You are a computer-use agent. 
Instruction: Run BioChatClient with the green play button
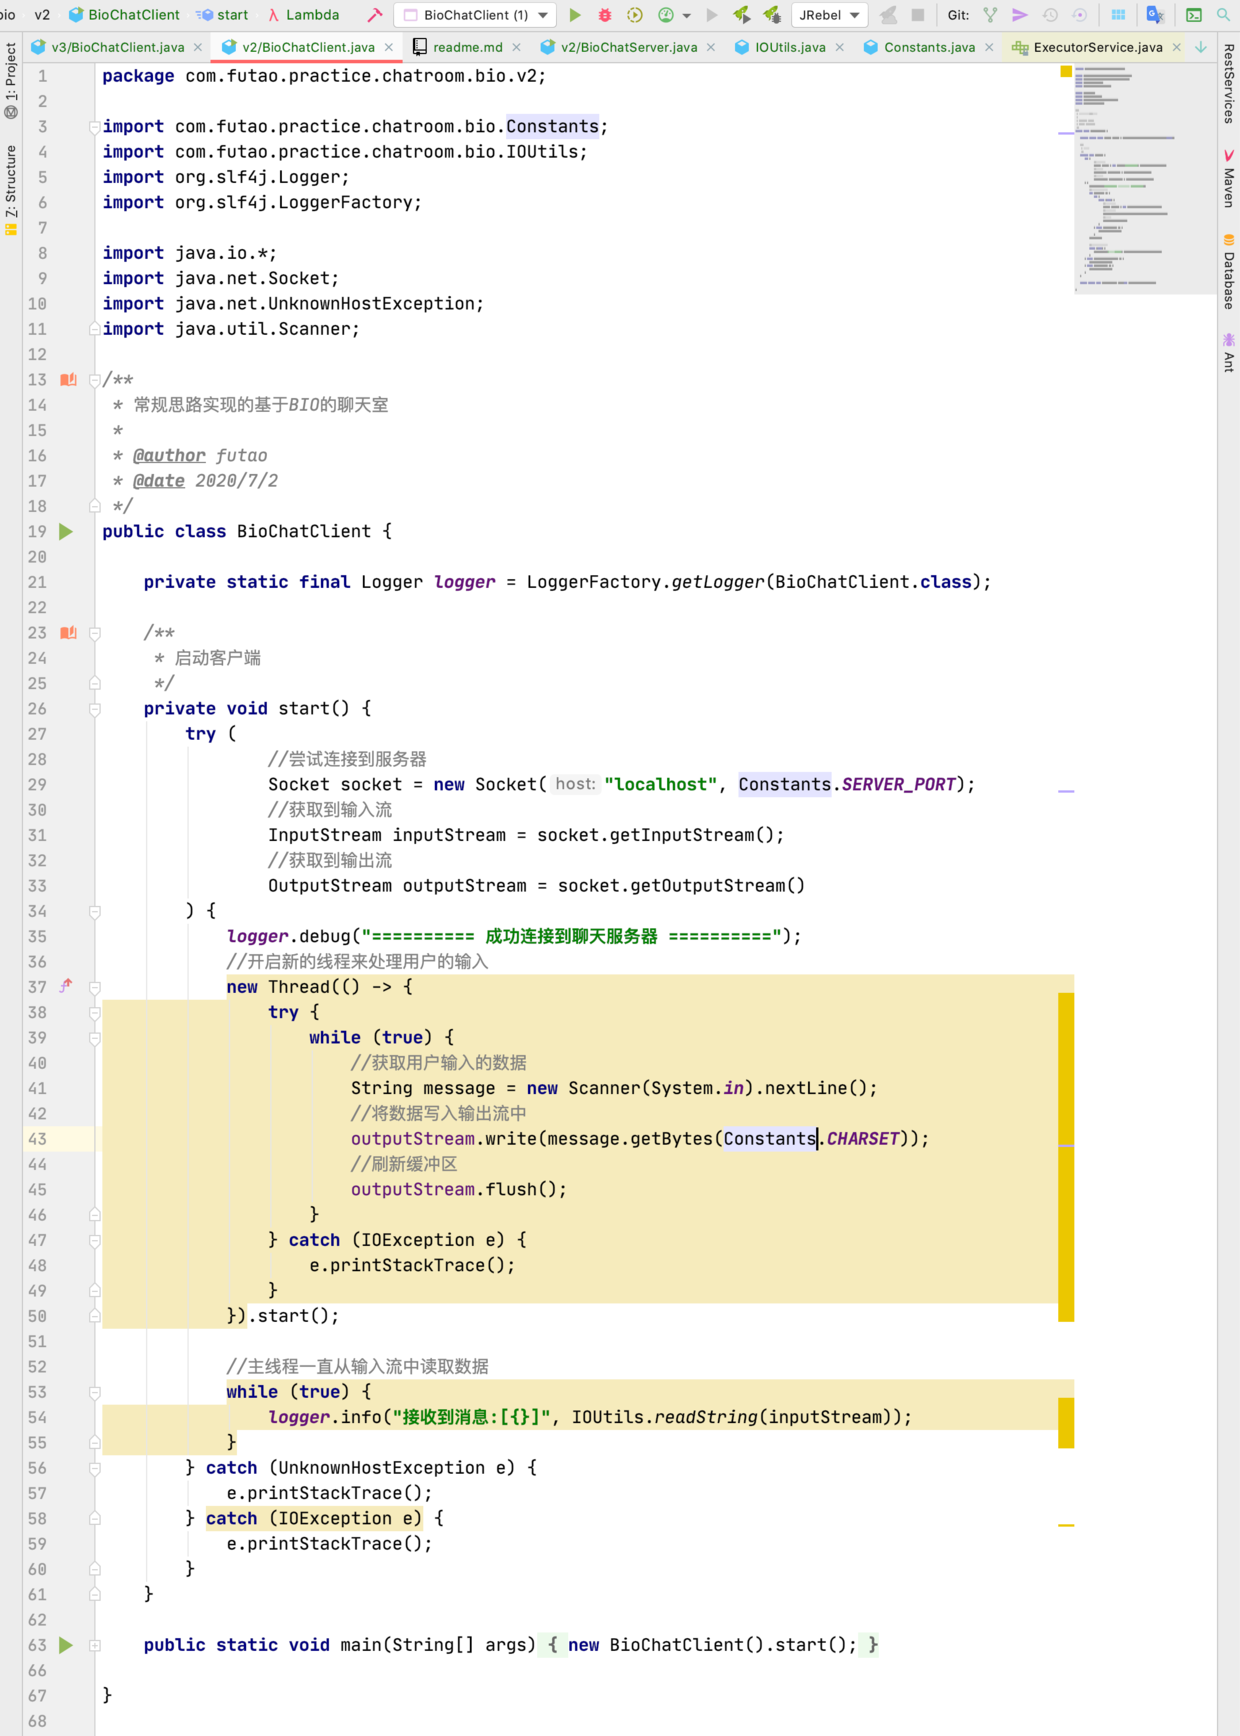pyautogui.click(x=575, y=15)
